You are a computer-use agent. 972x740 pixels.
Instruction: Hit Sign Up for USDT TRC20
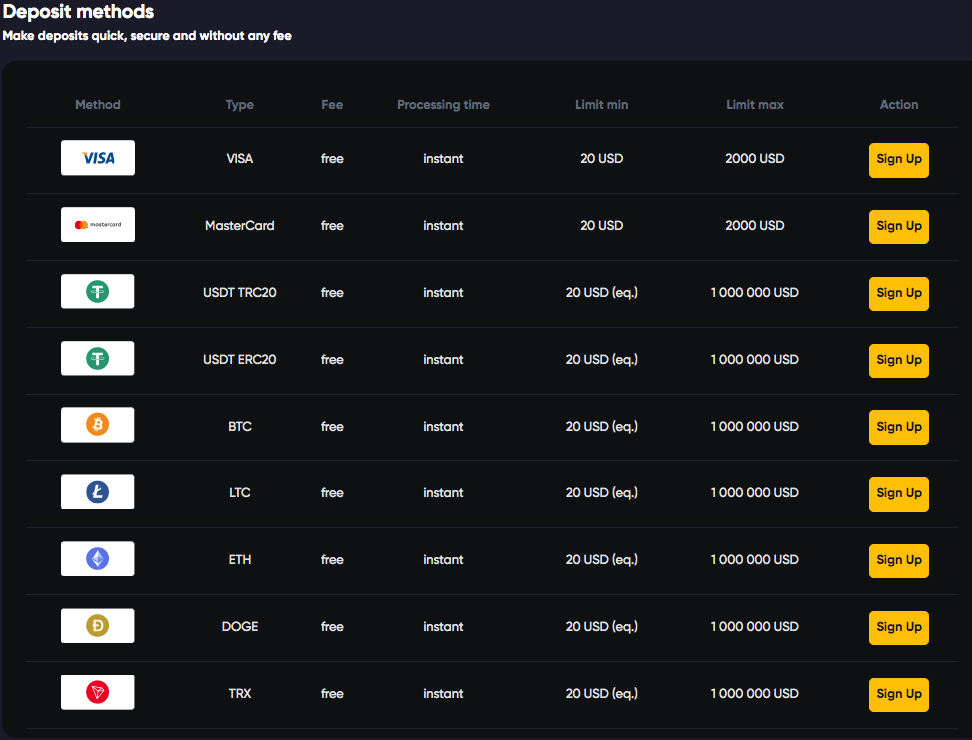898,293
